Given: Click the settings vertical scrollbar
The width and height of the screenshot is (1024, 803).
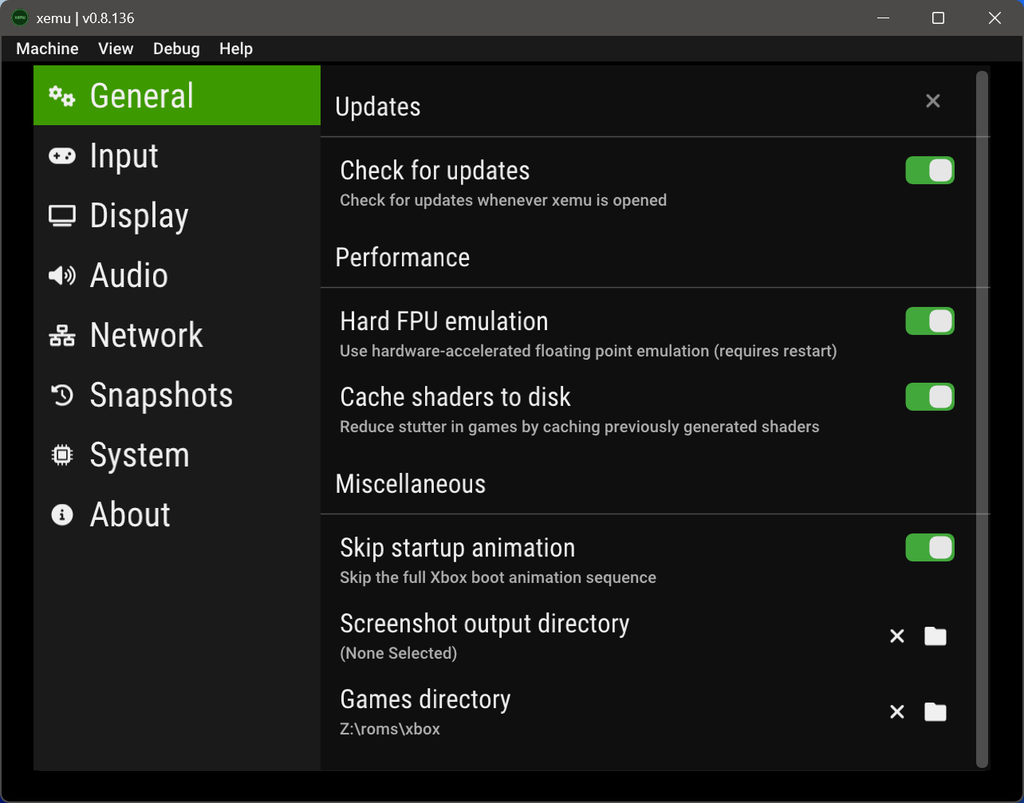Looking at the screenshot, I should tap(982, 419).
